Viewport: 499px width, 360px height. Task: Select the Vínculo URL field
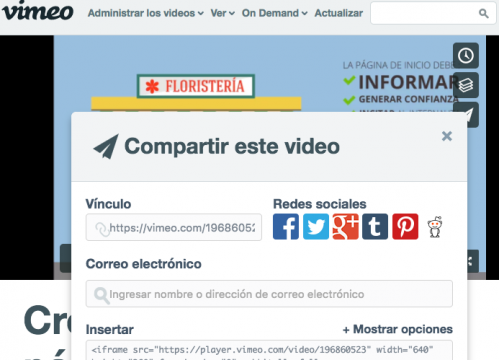pos(174,227)
